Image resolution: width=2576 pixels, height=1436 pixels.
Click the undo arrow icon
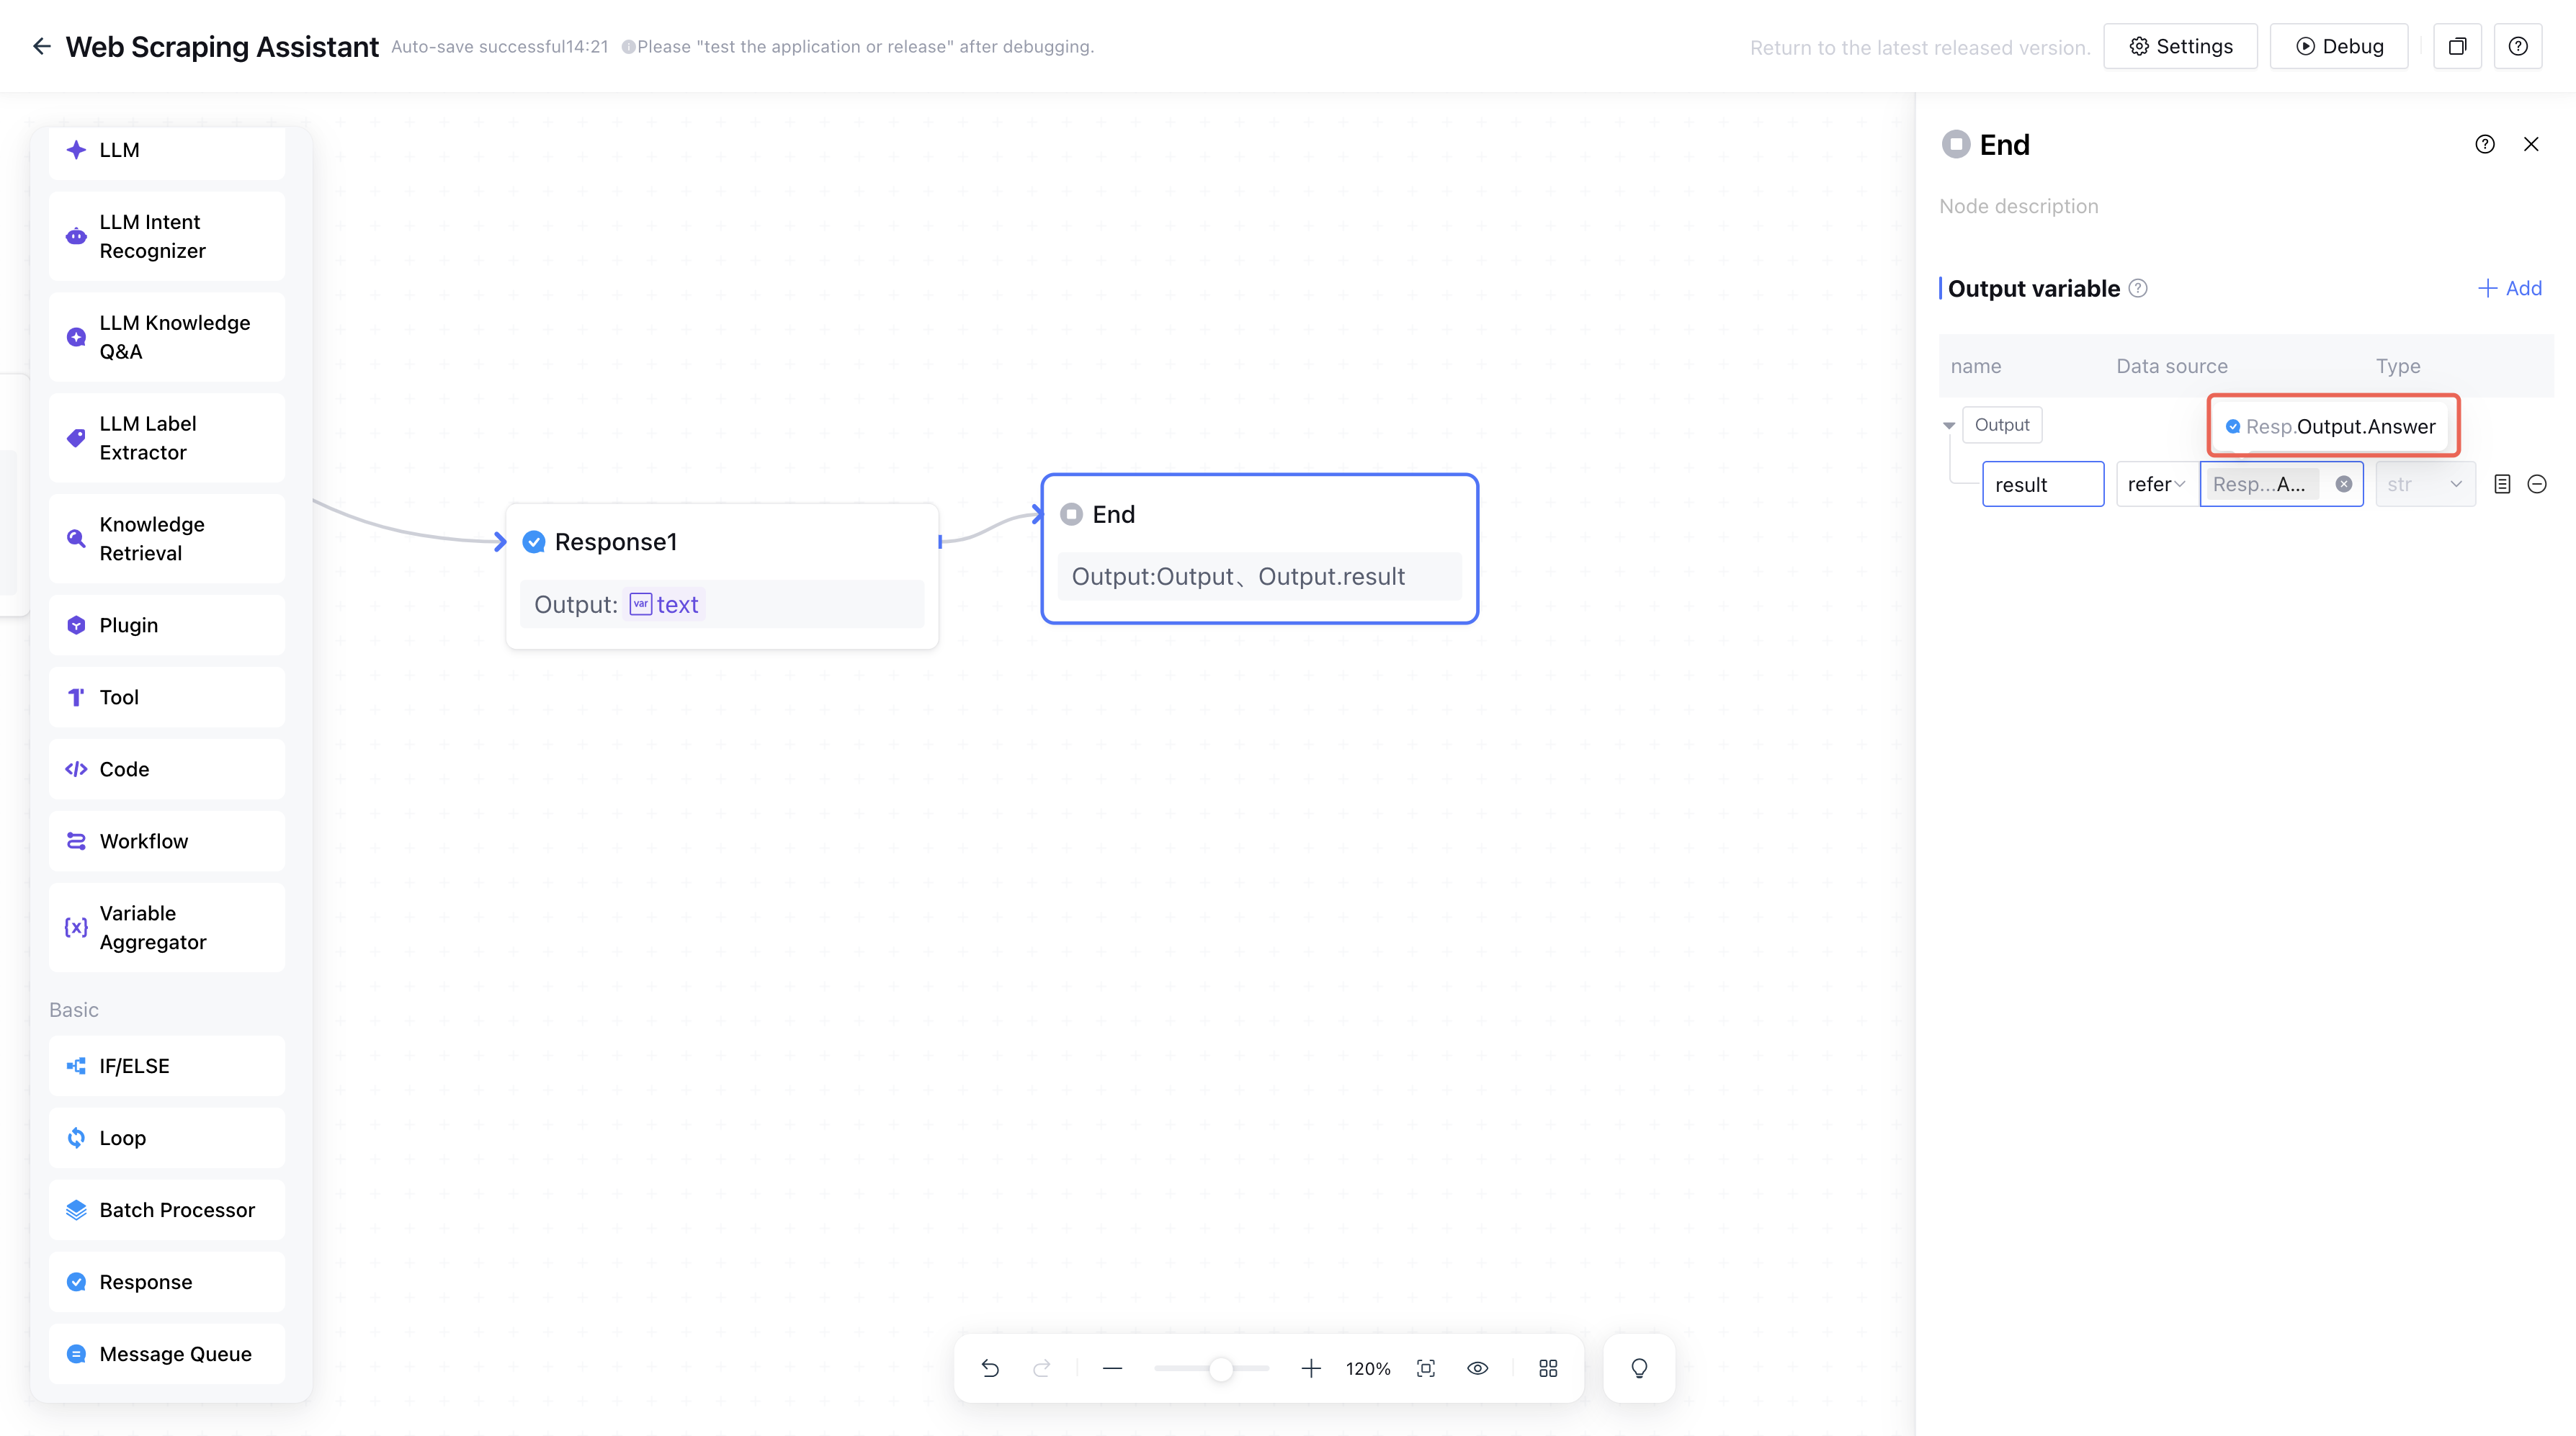[x=990, y=1368]
